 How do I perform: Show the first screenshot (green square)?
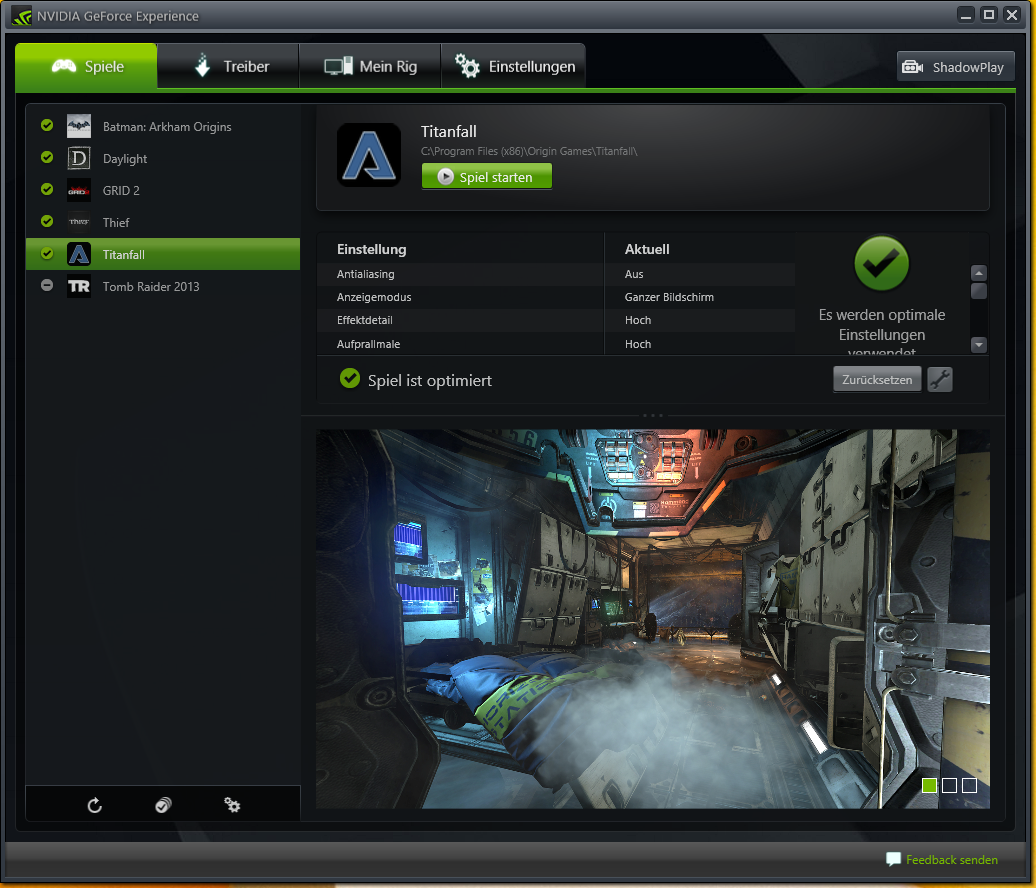(929, 785)
